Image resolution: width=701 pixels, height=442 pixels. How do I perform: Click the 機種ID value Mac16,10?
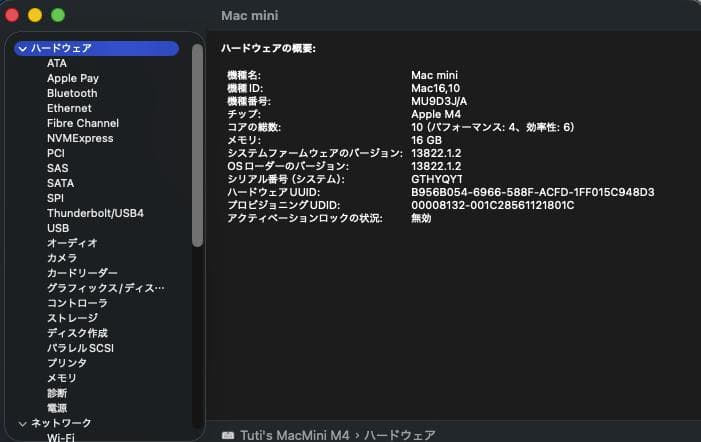[x=435, y=88]
